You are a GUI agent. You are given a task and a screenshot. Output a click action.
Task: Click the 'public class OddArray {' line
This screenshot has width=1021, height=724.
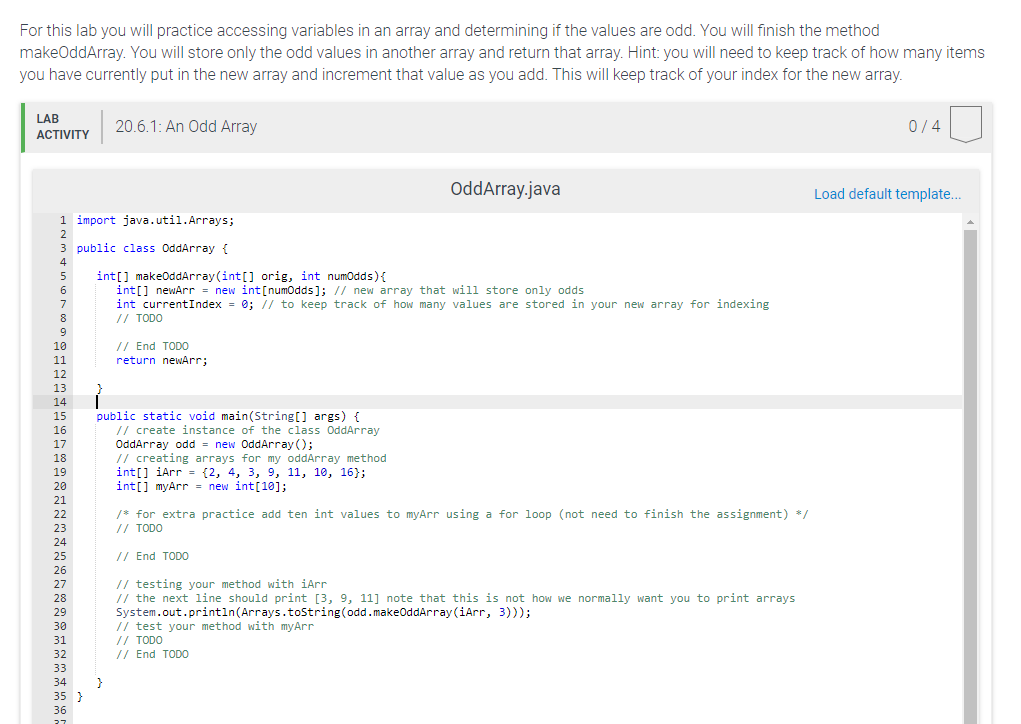click(152, 248)
